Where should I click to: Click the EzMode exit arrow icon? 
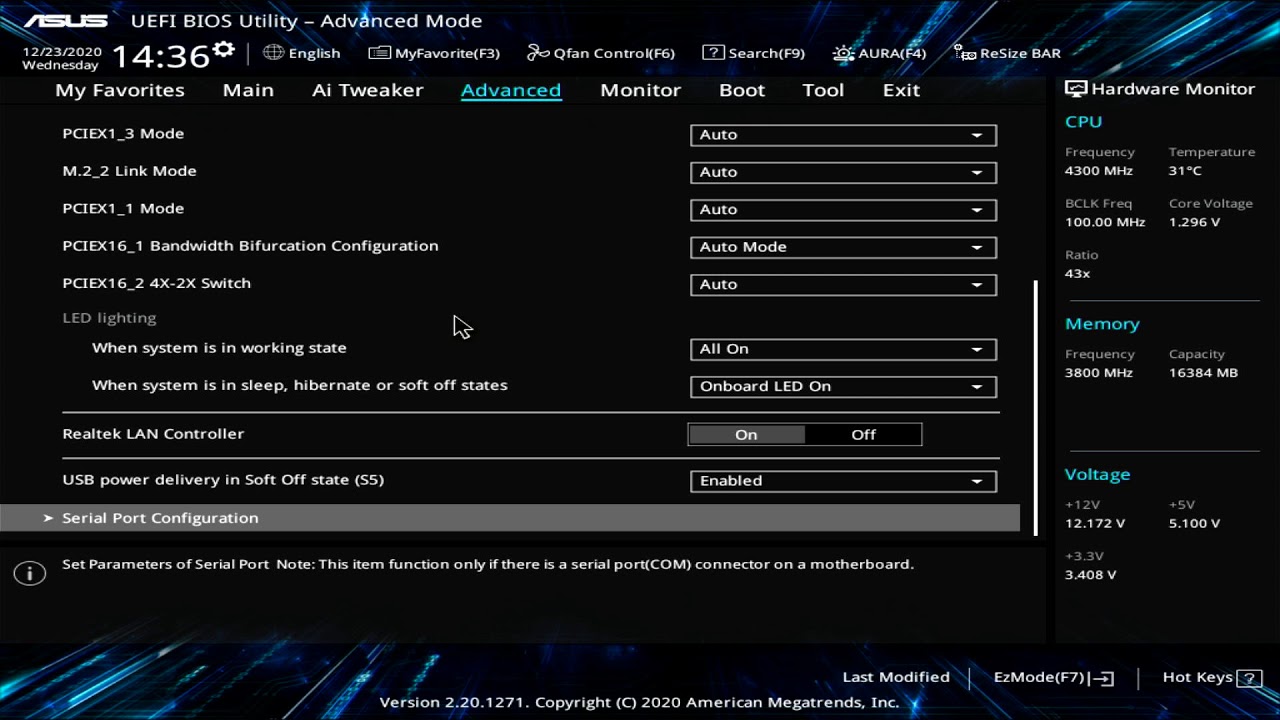1103,678
